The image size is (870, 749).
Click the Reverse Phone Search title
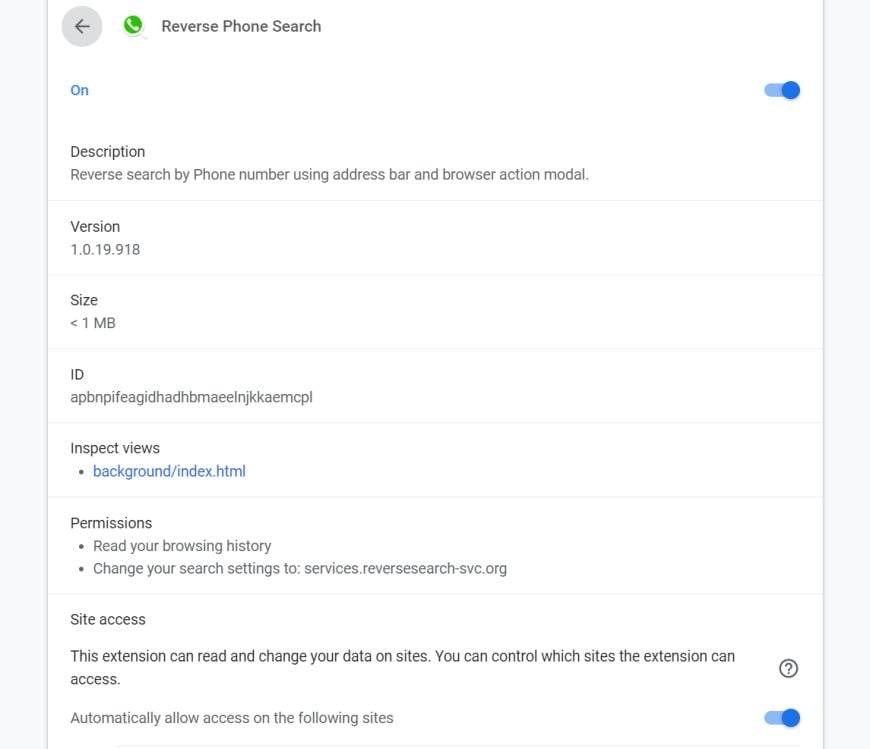click(241, 27)
